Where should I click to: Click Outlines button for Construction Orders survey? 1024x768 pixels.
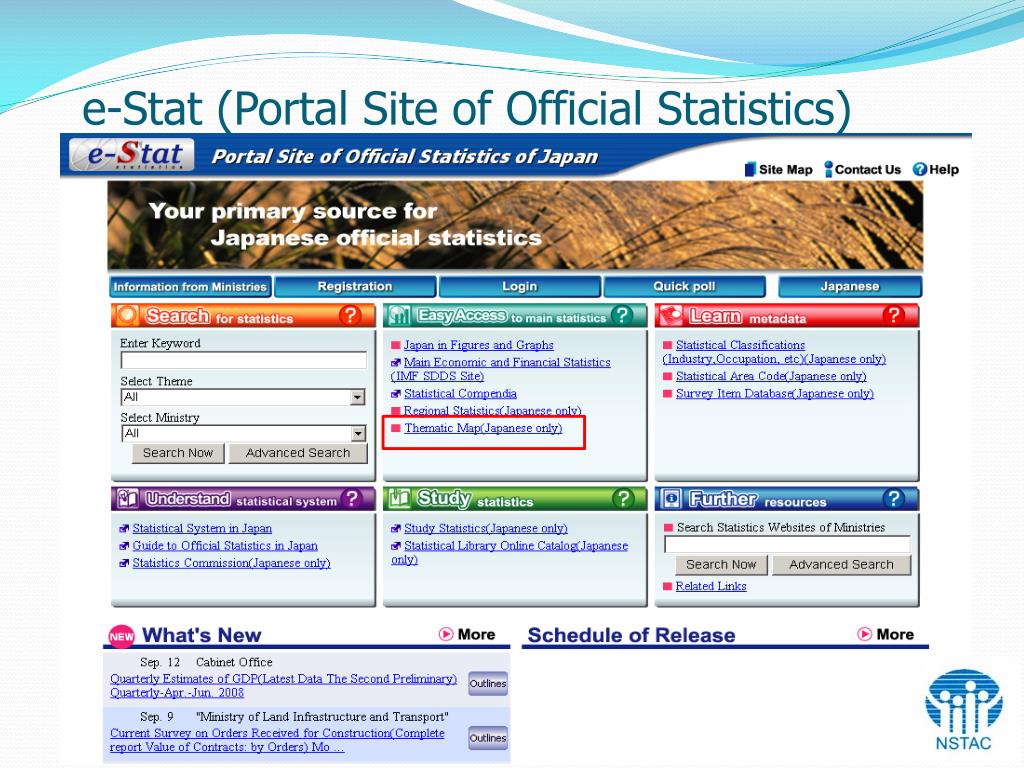pos(488,738)
